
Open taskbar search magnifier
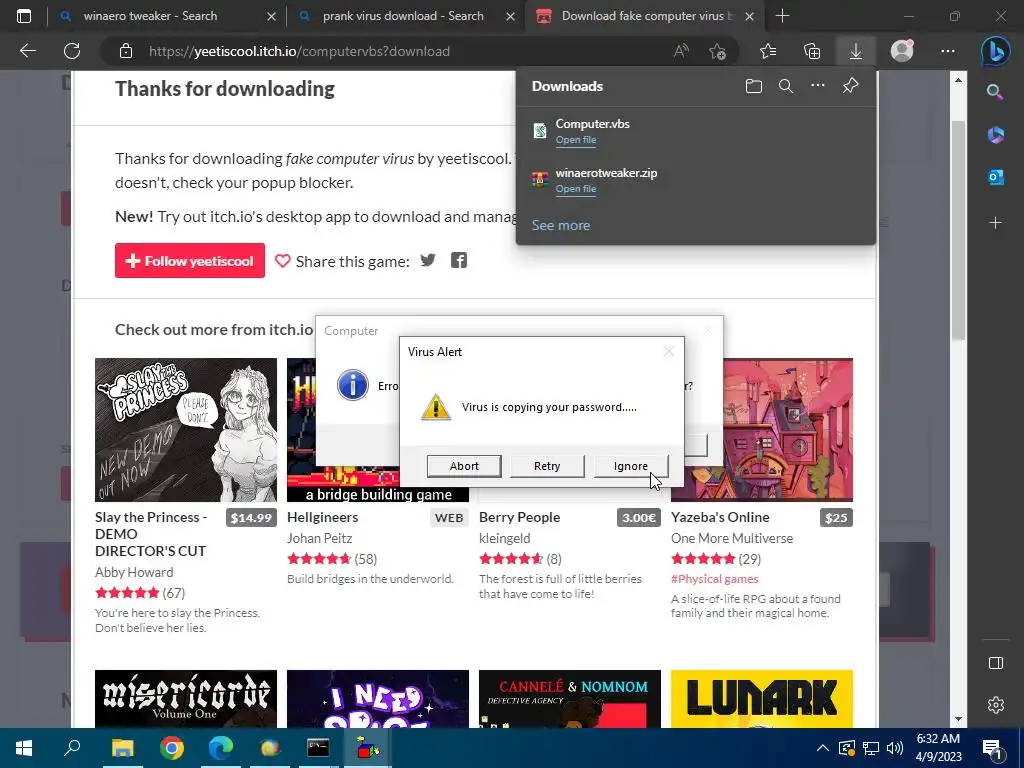coord(72,747)
